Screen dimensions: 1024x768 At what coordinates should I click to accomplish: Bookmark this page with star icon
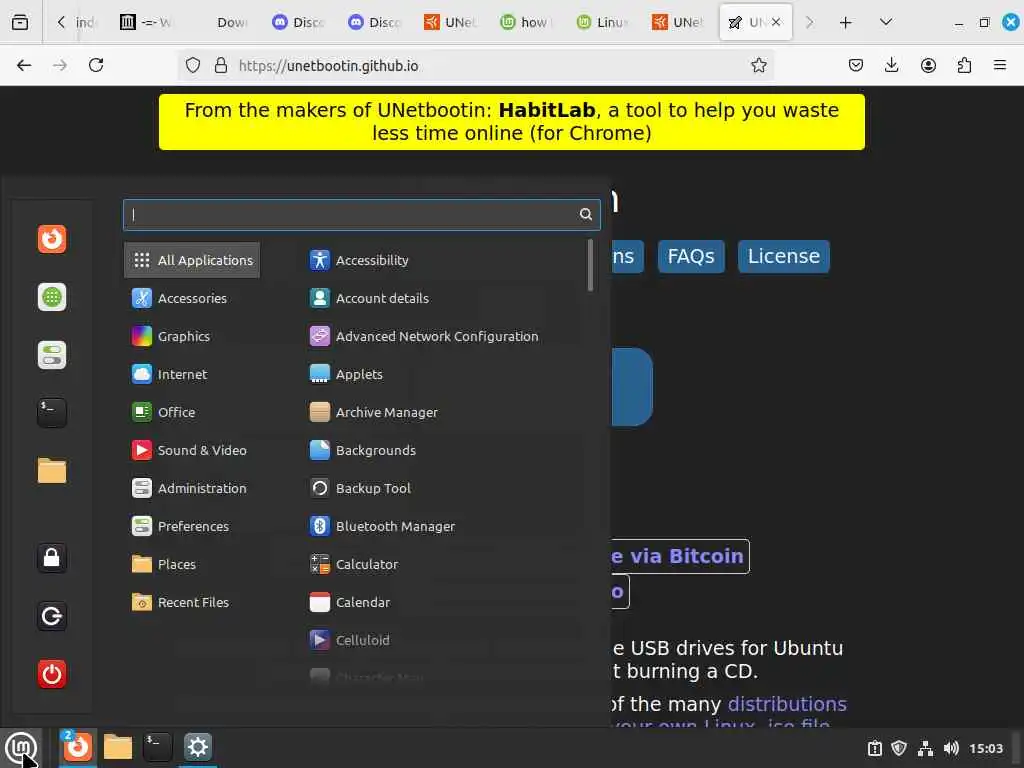tap(758, 65)
